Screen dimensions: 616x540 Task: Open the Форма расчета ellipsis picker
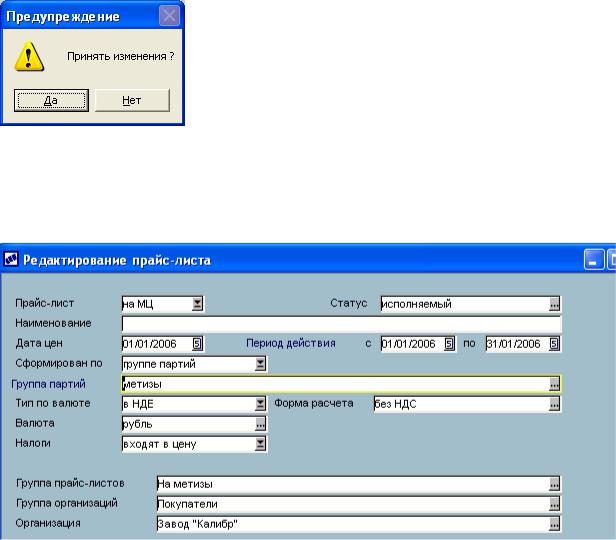click(x=554, y=404)
